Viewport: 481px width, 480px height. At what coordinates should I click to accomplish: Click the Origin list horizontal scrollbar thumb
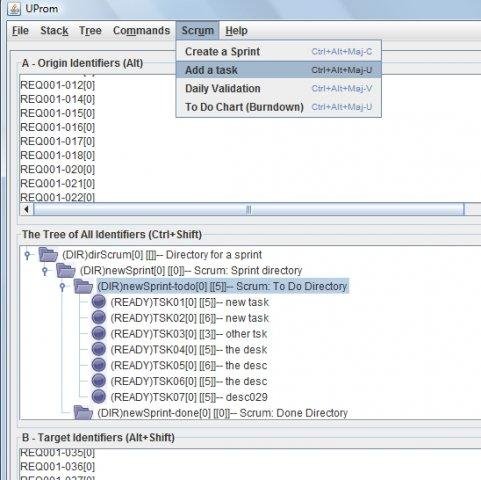[x=249, y=210]
